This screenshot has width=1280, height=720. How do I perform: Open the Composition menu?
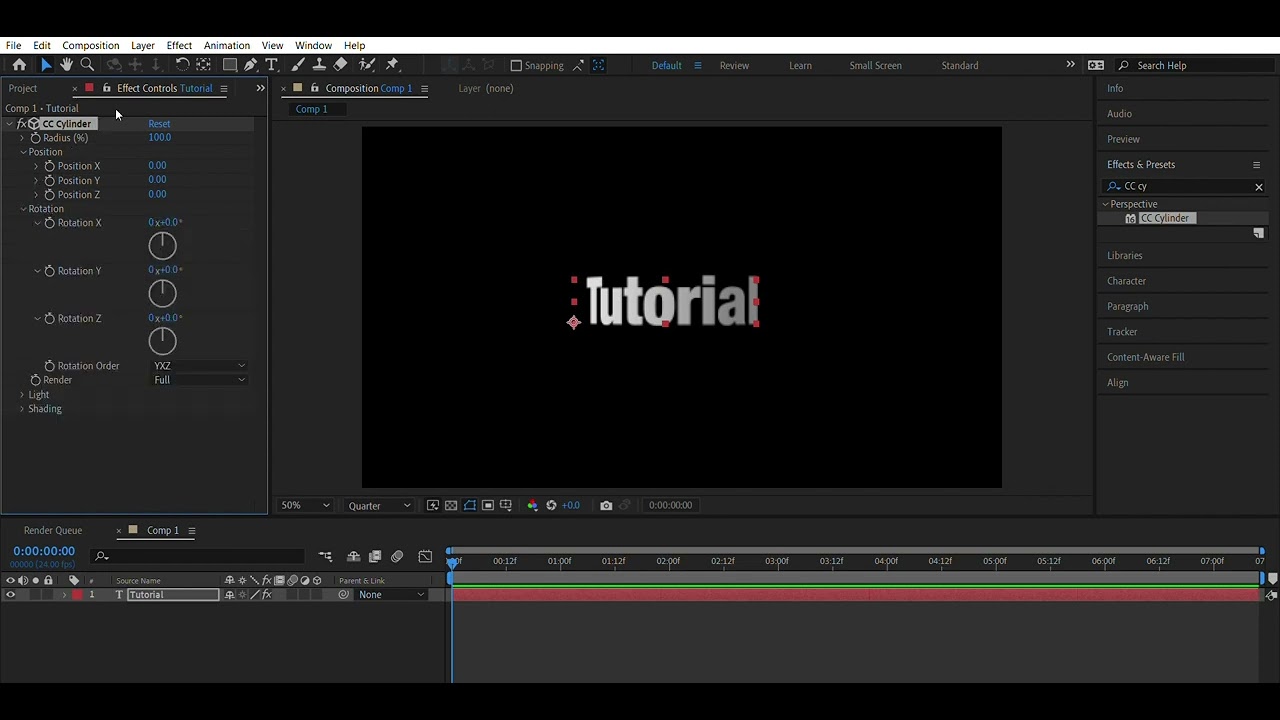(90, 45)
